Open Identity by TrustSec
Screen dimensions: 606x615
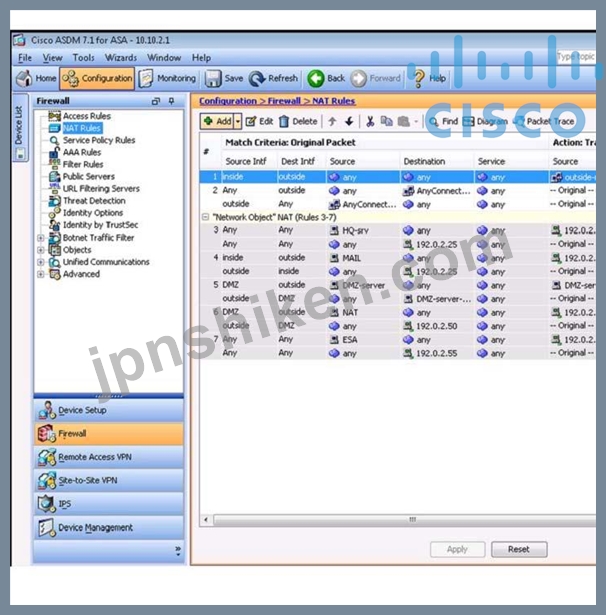[100, 225]
